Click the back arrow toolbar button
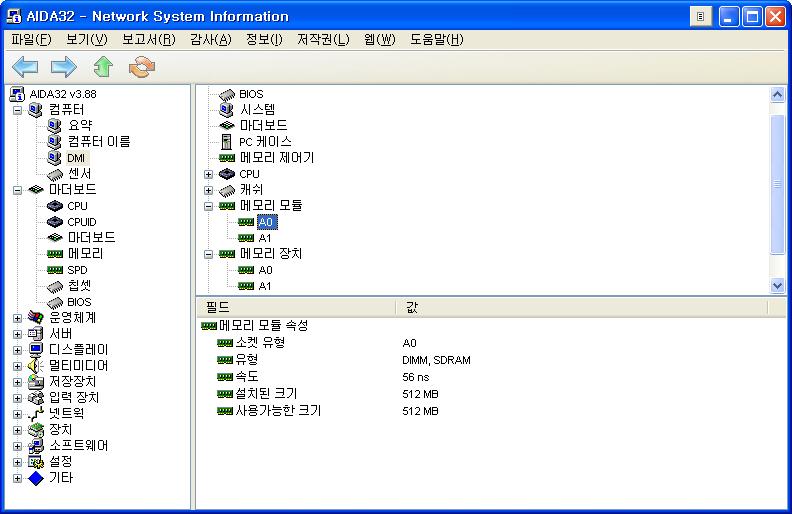 (25, 67)
